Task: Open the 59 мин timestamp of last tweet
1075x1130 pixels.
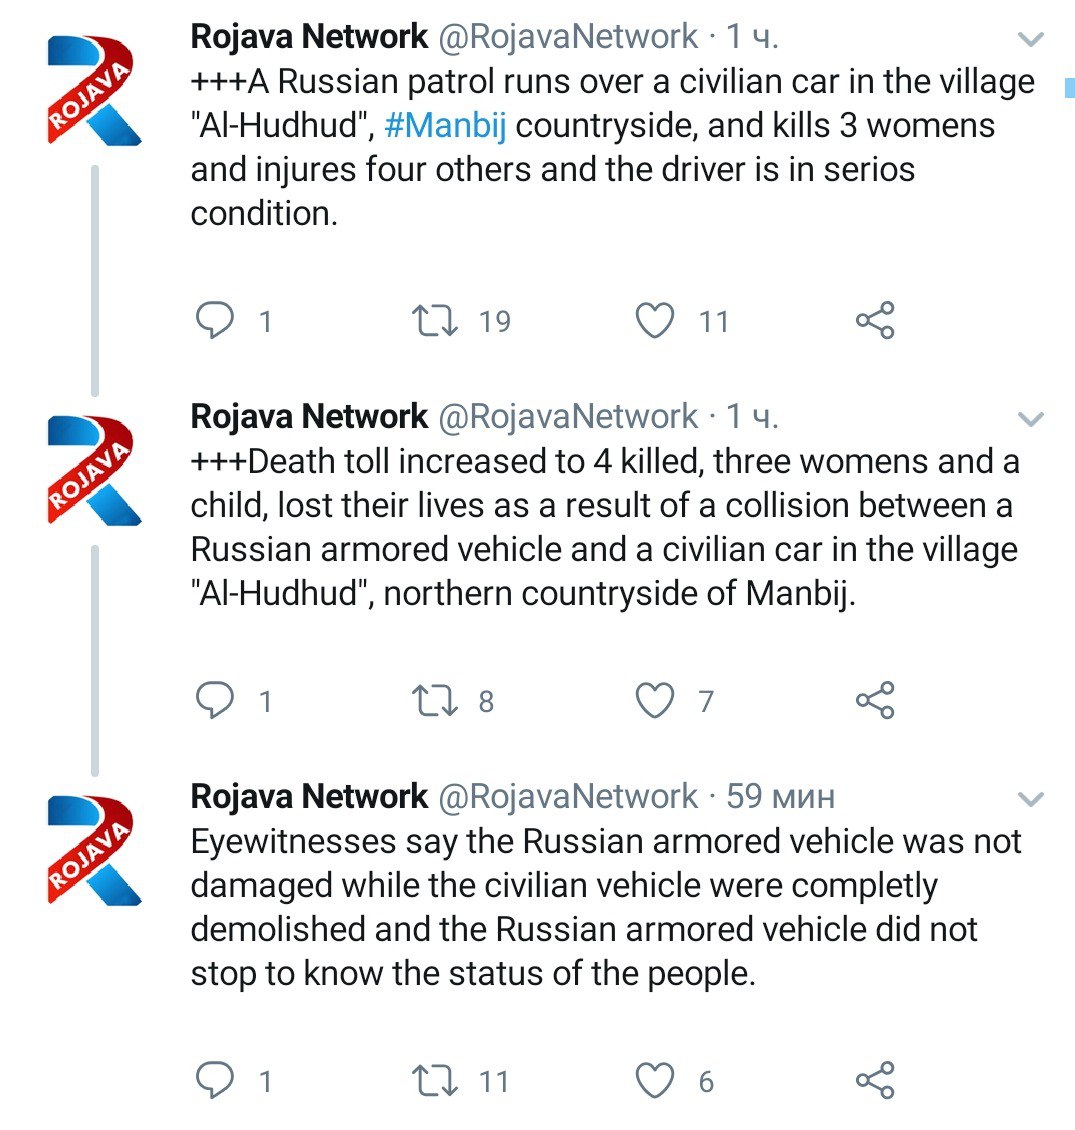Action: pyautogui.click(x=780, y=796)
